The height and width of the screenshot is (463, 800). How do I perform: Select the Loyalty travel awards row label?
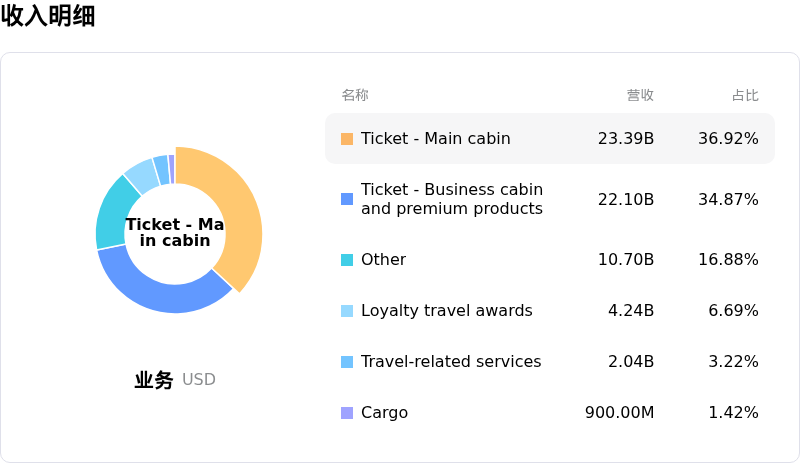pyautogui.click(x=446, y=311)
